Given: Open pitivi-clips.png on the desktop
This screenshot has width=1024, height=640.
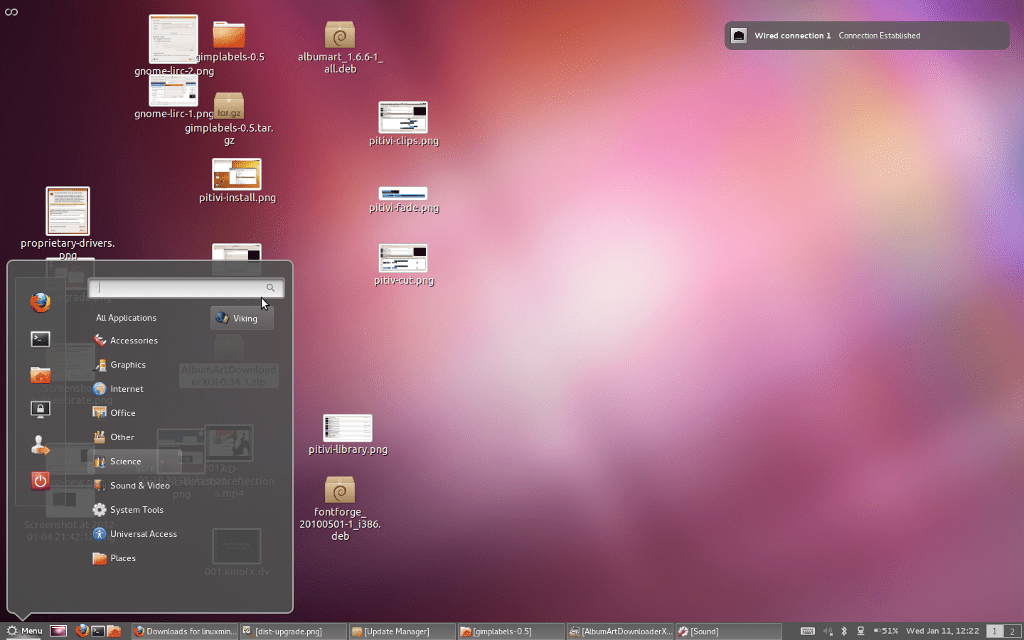Looking at the screenshot, I should (x=404, y=118).
